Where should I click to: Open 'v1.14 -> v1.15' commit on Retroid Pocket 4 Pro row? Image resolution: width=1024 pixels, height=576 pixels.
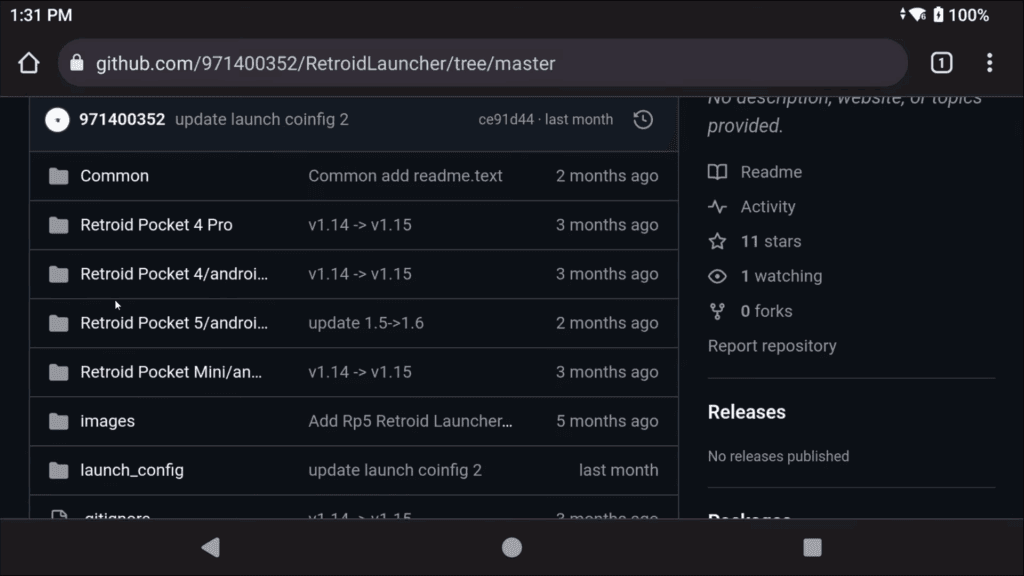point(360,225)
